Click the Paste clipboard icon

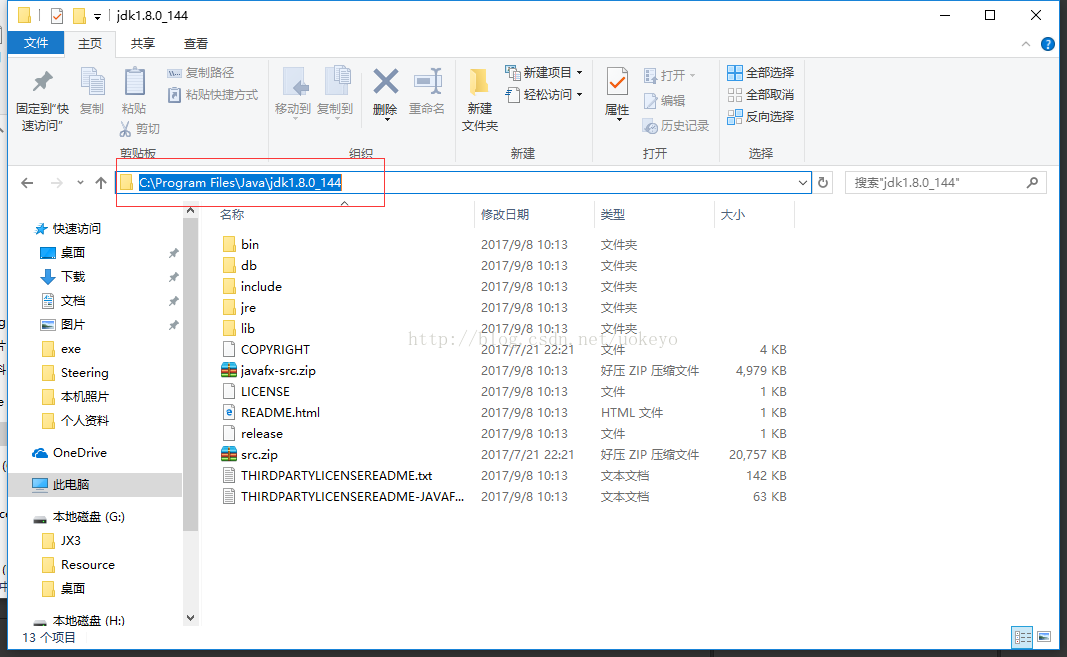(134, 82)
